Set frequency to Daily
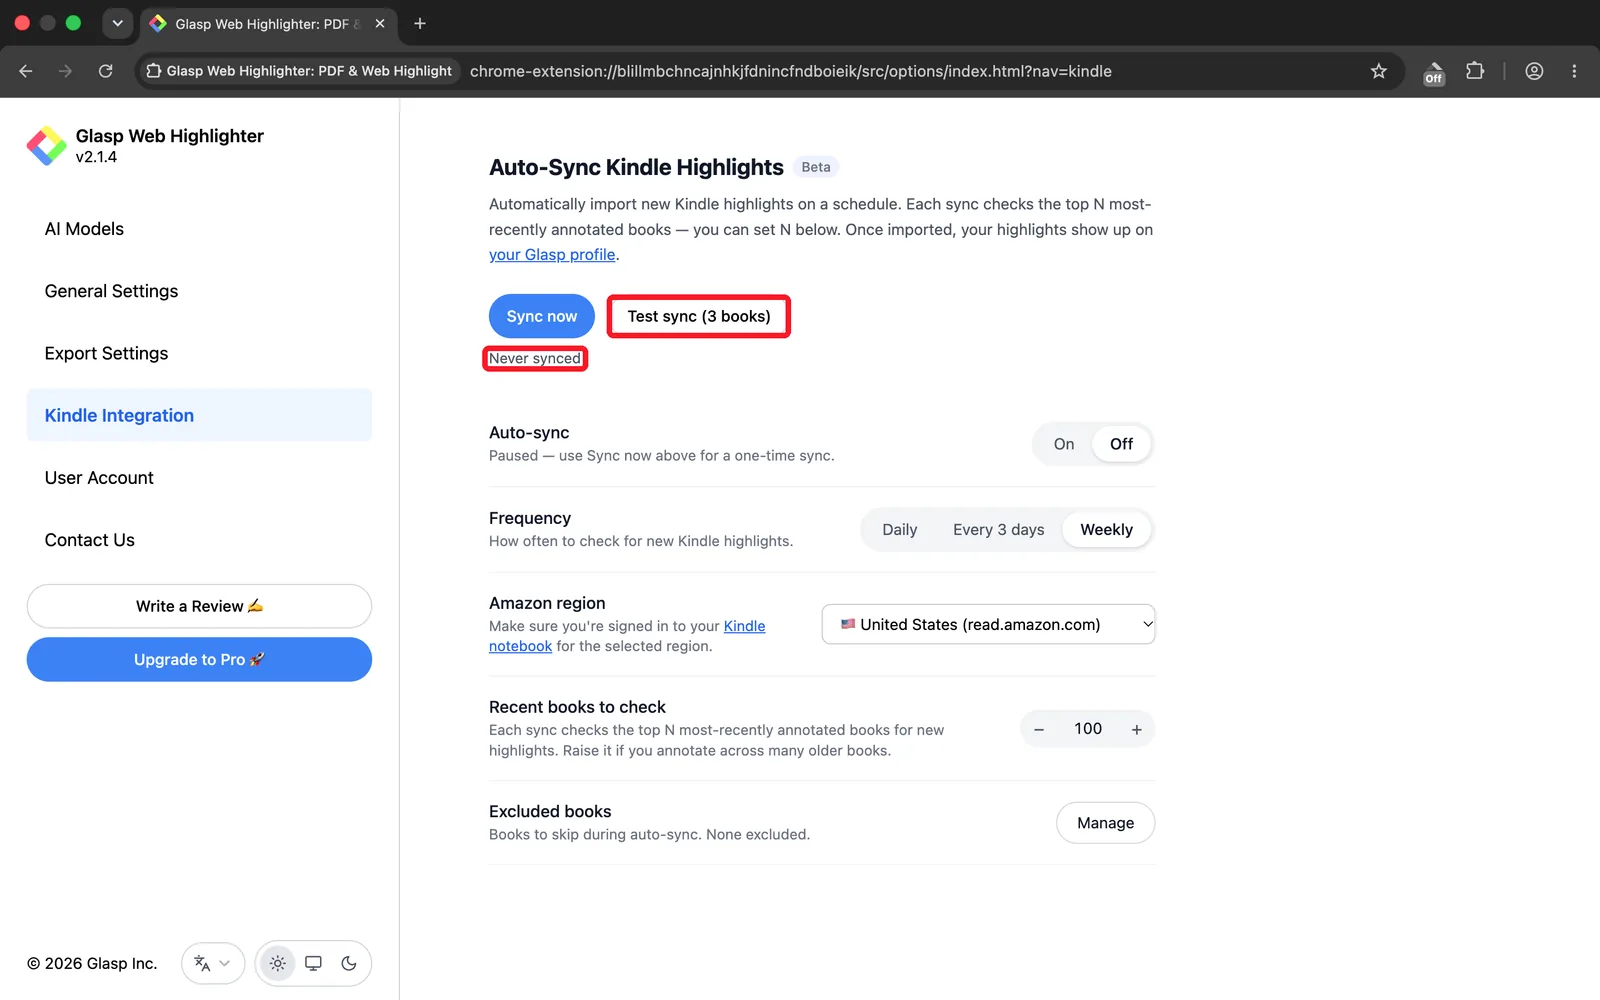1600x1000 pixels. tap(900, 530)
